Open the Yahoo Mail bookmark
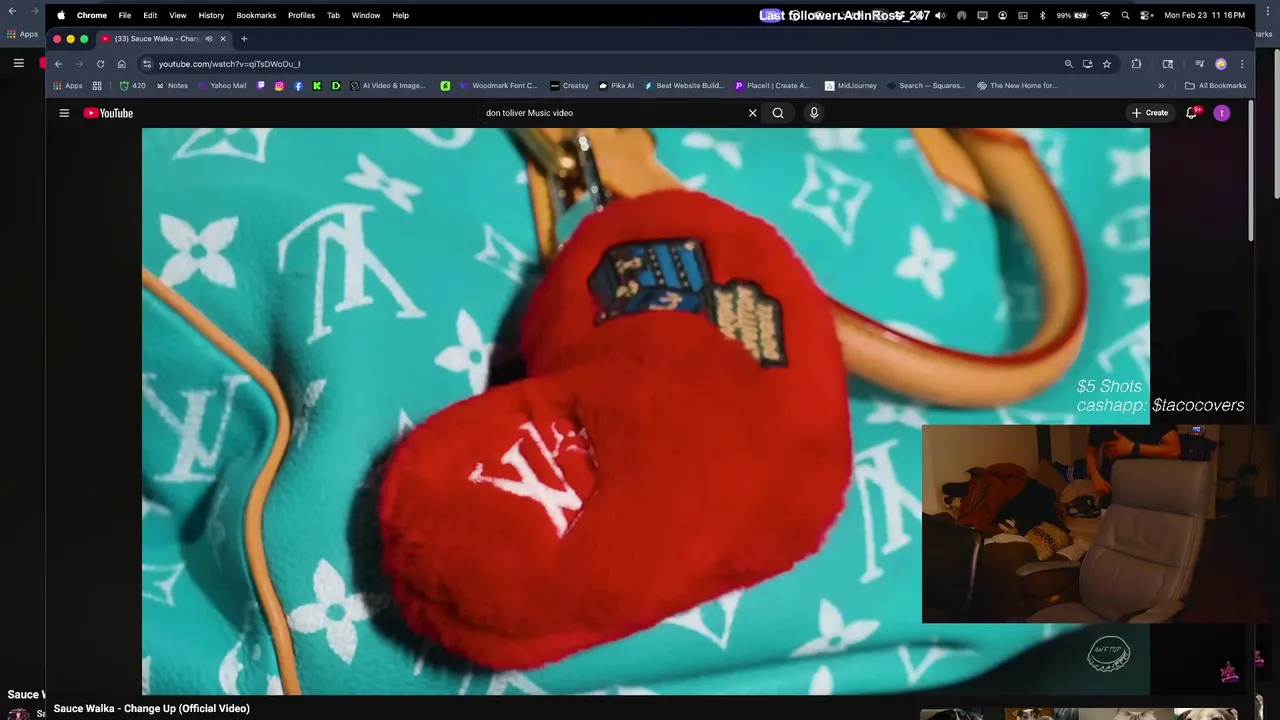 tap(222, 86)
